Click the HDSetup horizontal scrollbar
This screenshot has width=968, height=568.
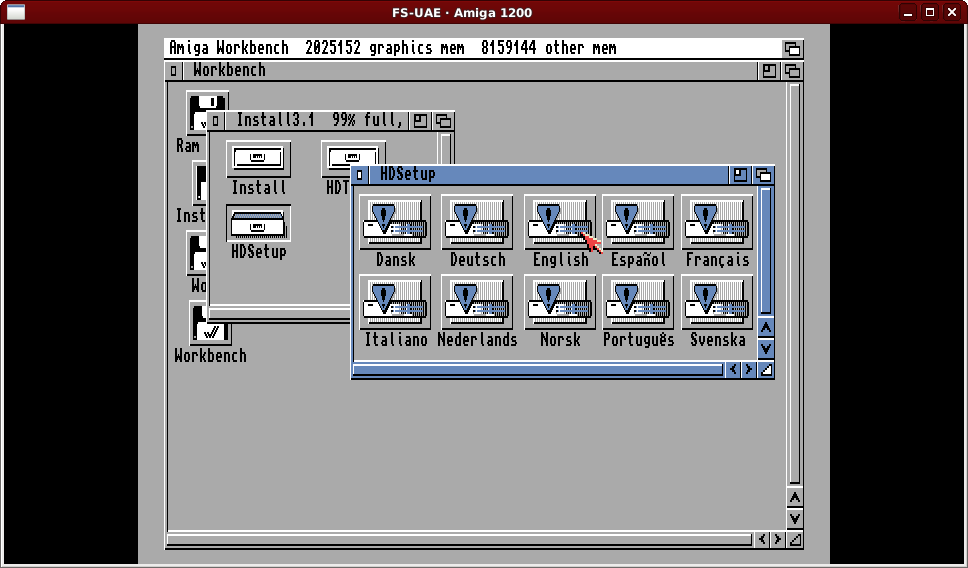pyautogui.click(x=538, y=370)
